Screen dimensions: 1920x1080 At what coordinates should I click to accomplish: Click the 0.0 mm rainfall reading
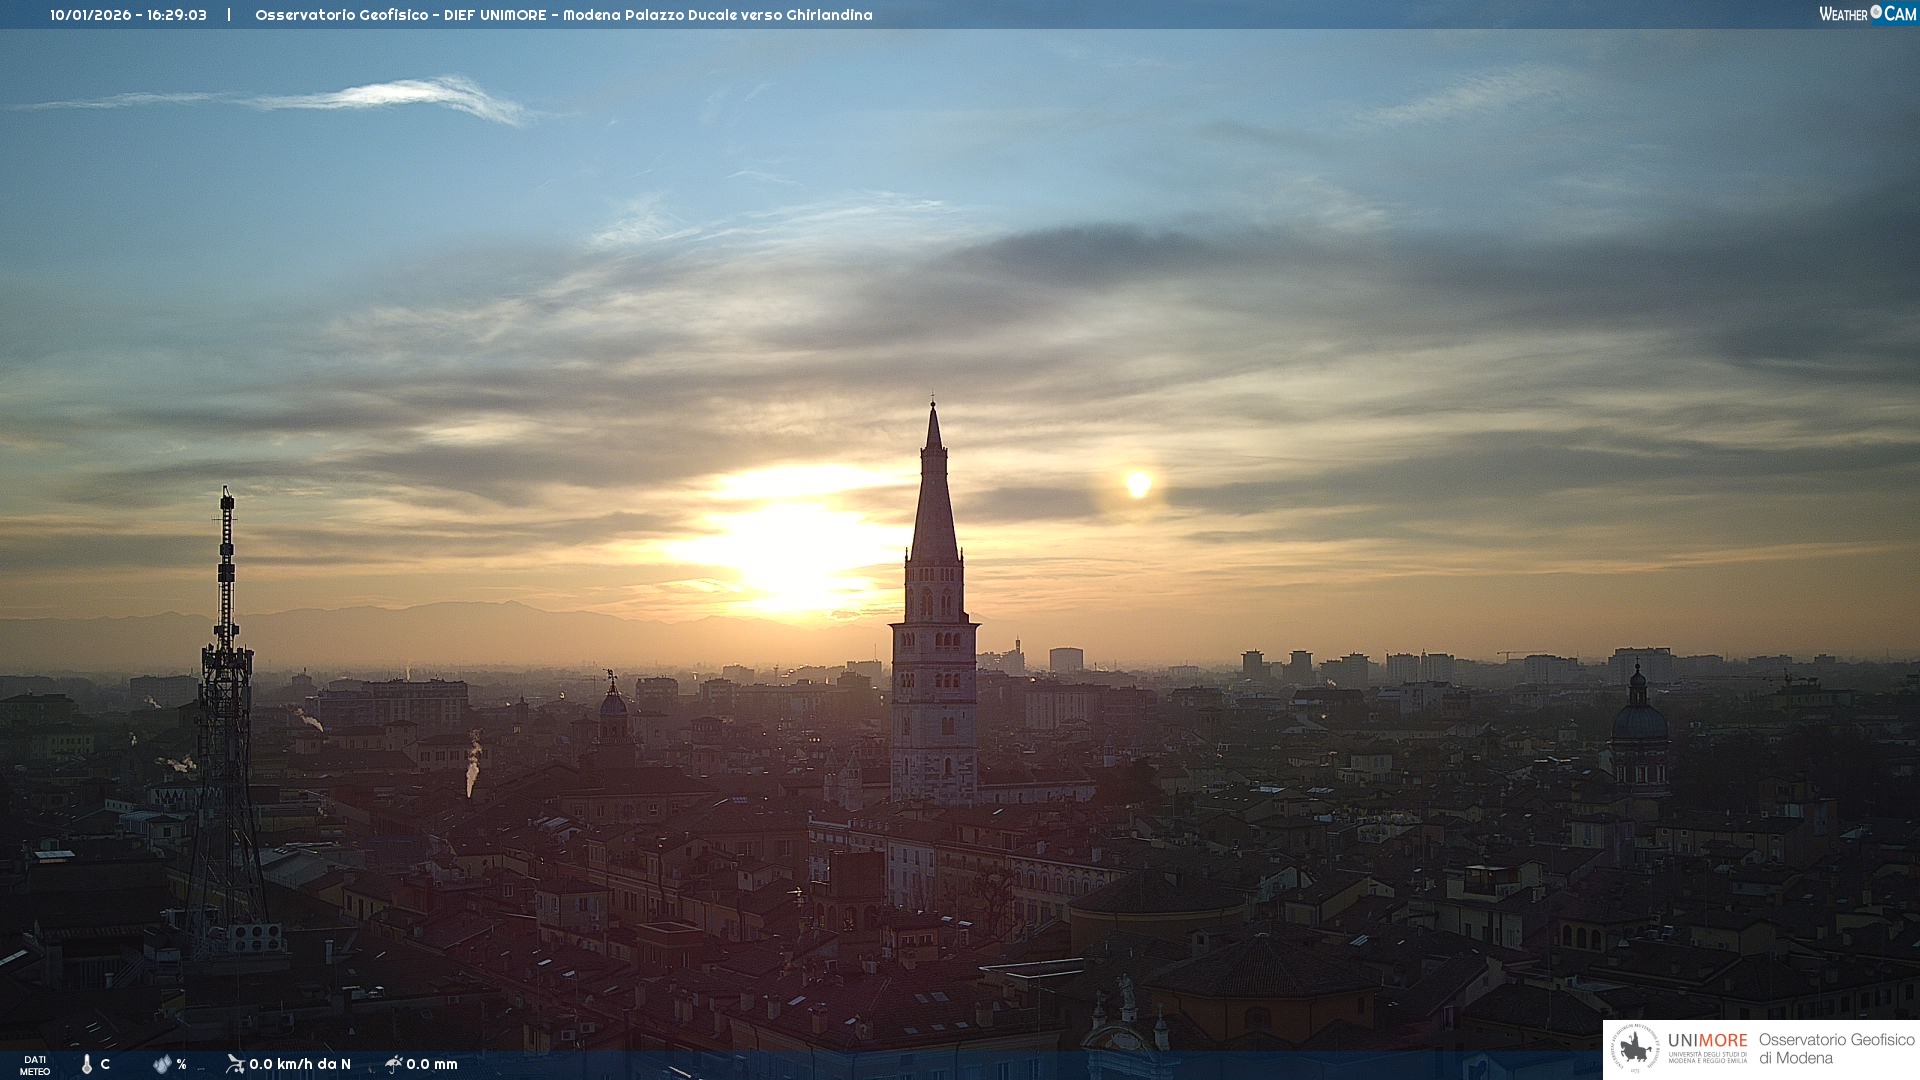point(432,1064)
